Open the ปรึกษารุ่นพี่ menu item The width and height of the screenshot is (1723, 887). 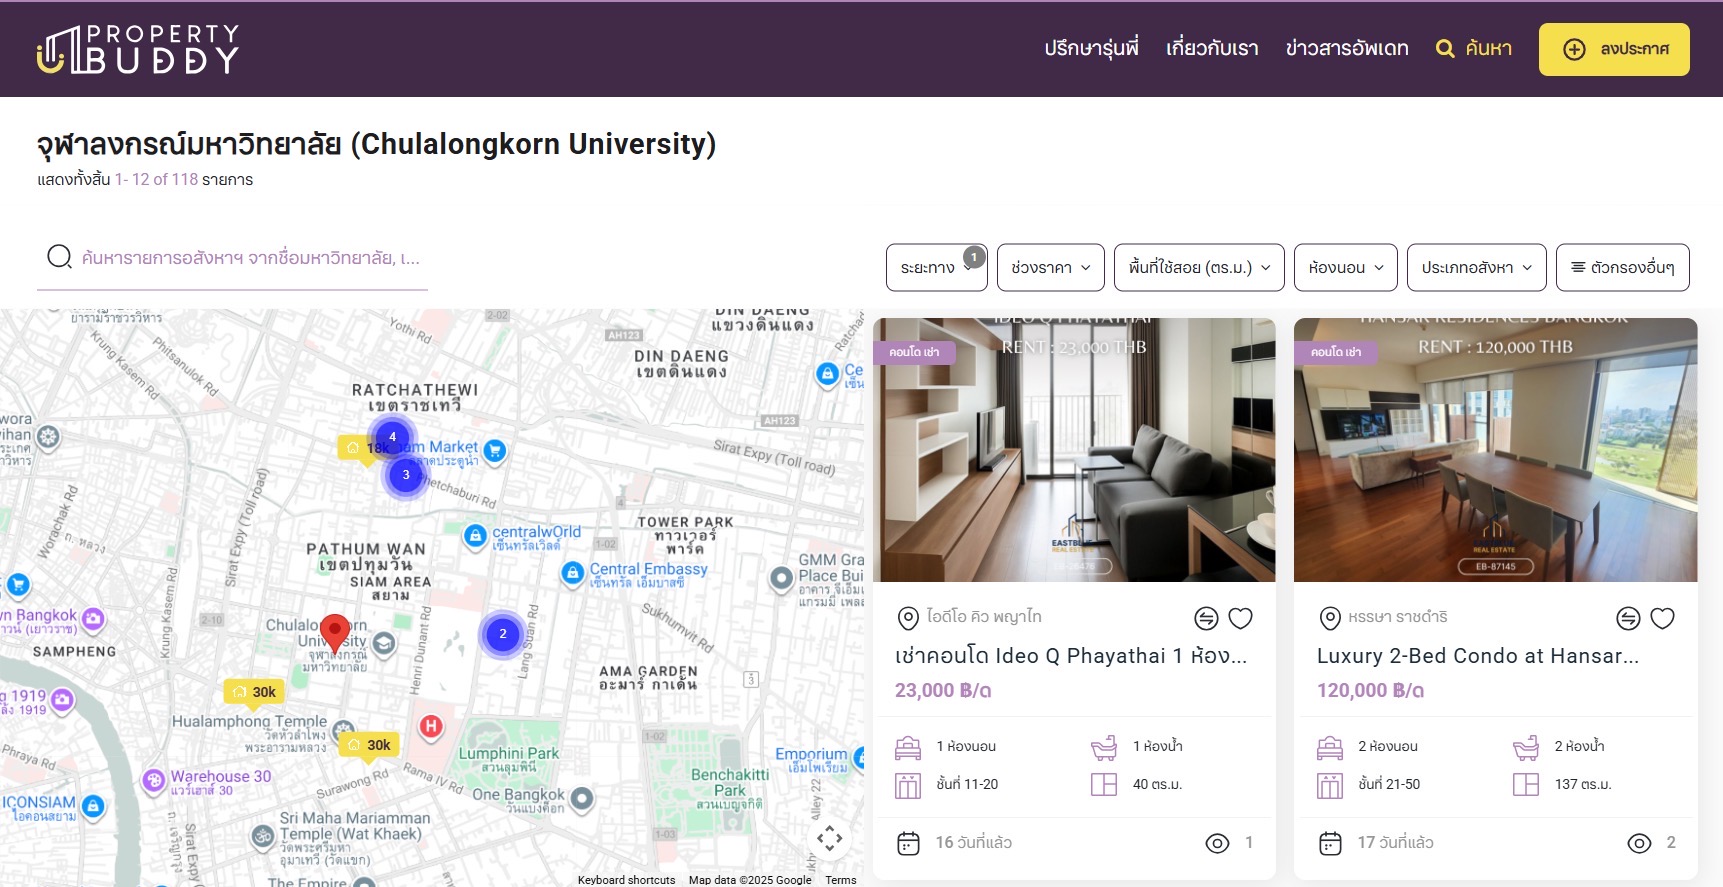coord(1091,49)
